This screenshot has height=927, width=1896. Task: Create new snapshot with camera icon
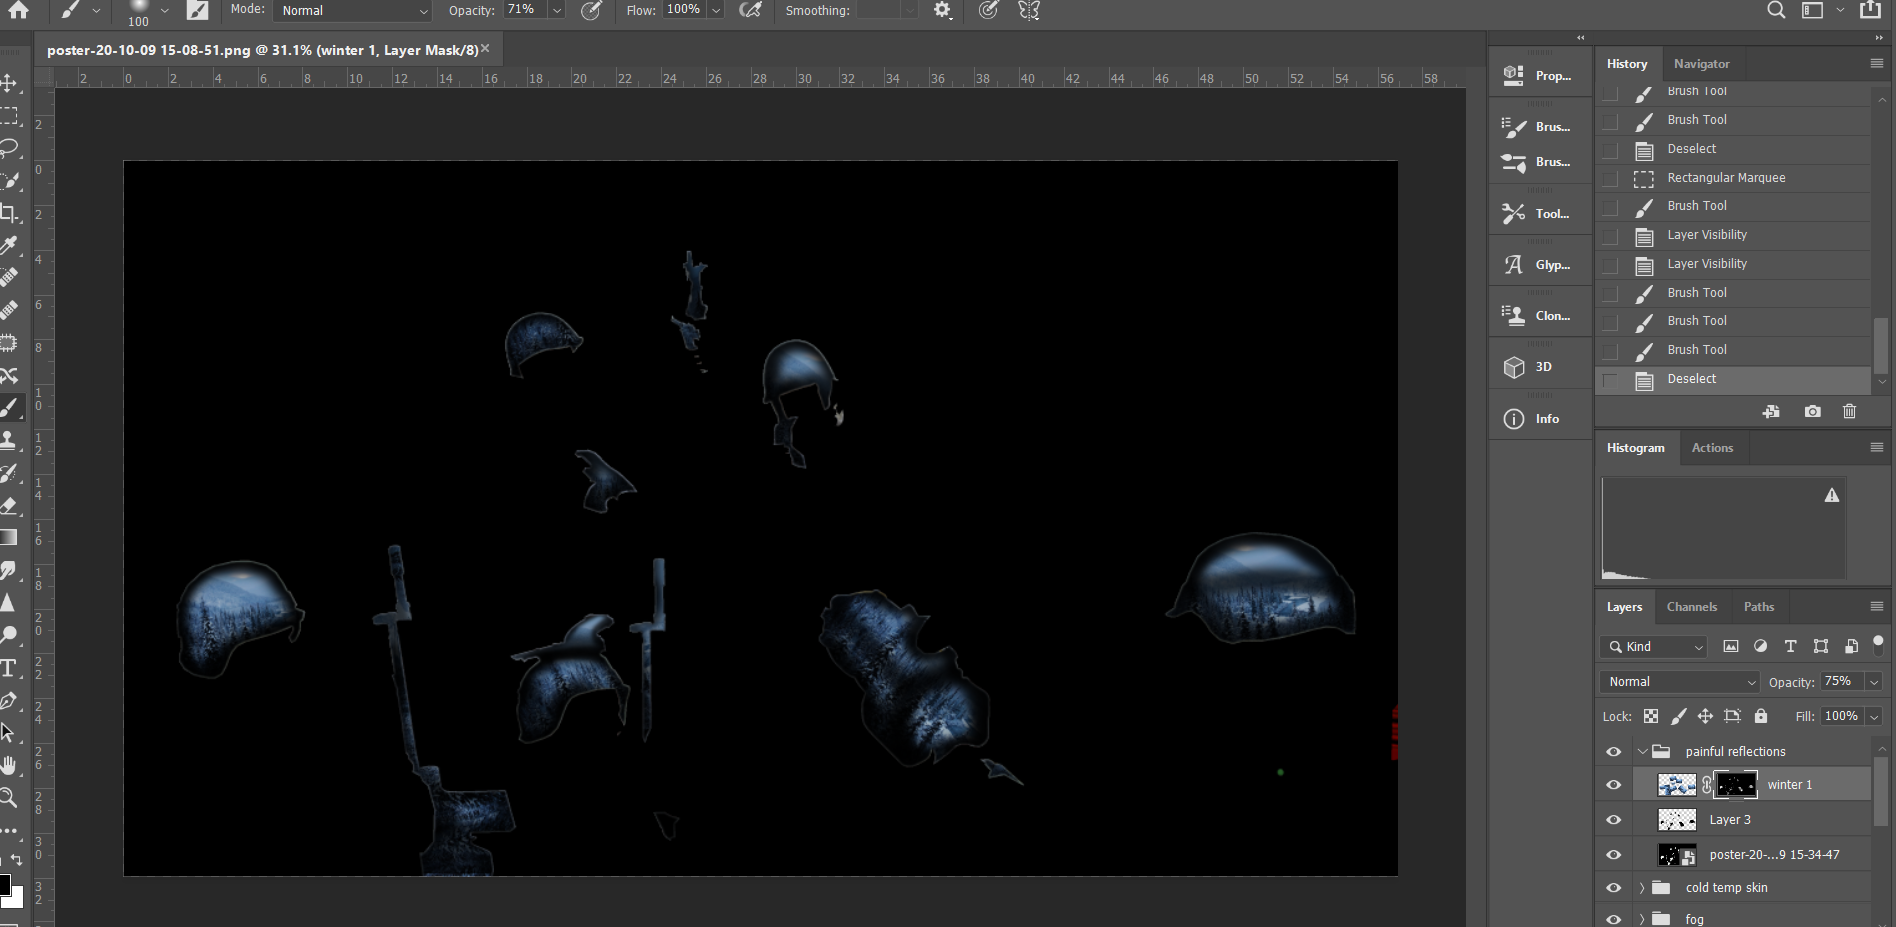point(1812,411)
